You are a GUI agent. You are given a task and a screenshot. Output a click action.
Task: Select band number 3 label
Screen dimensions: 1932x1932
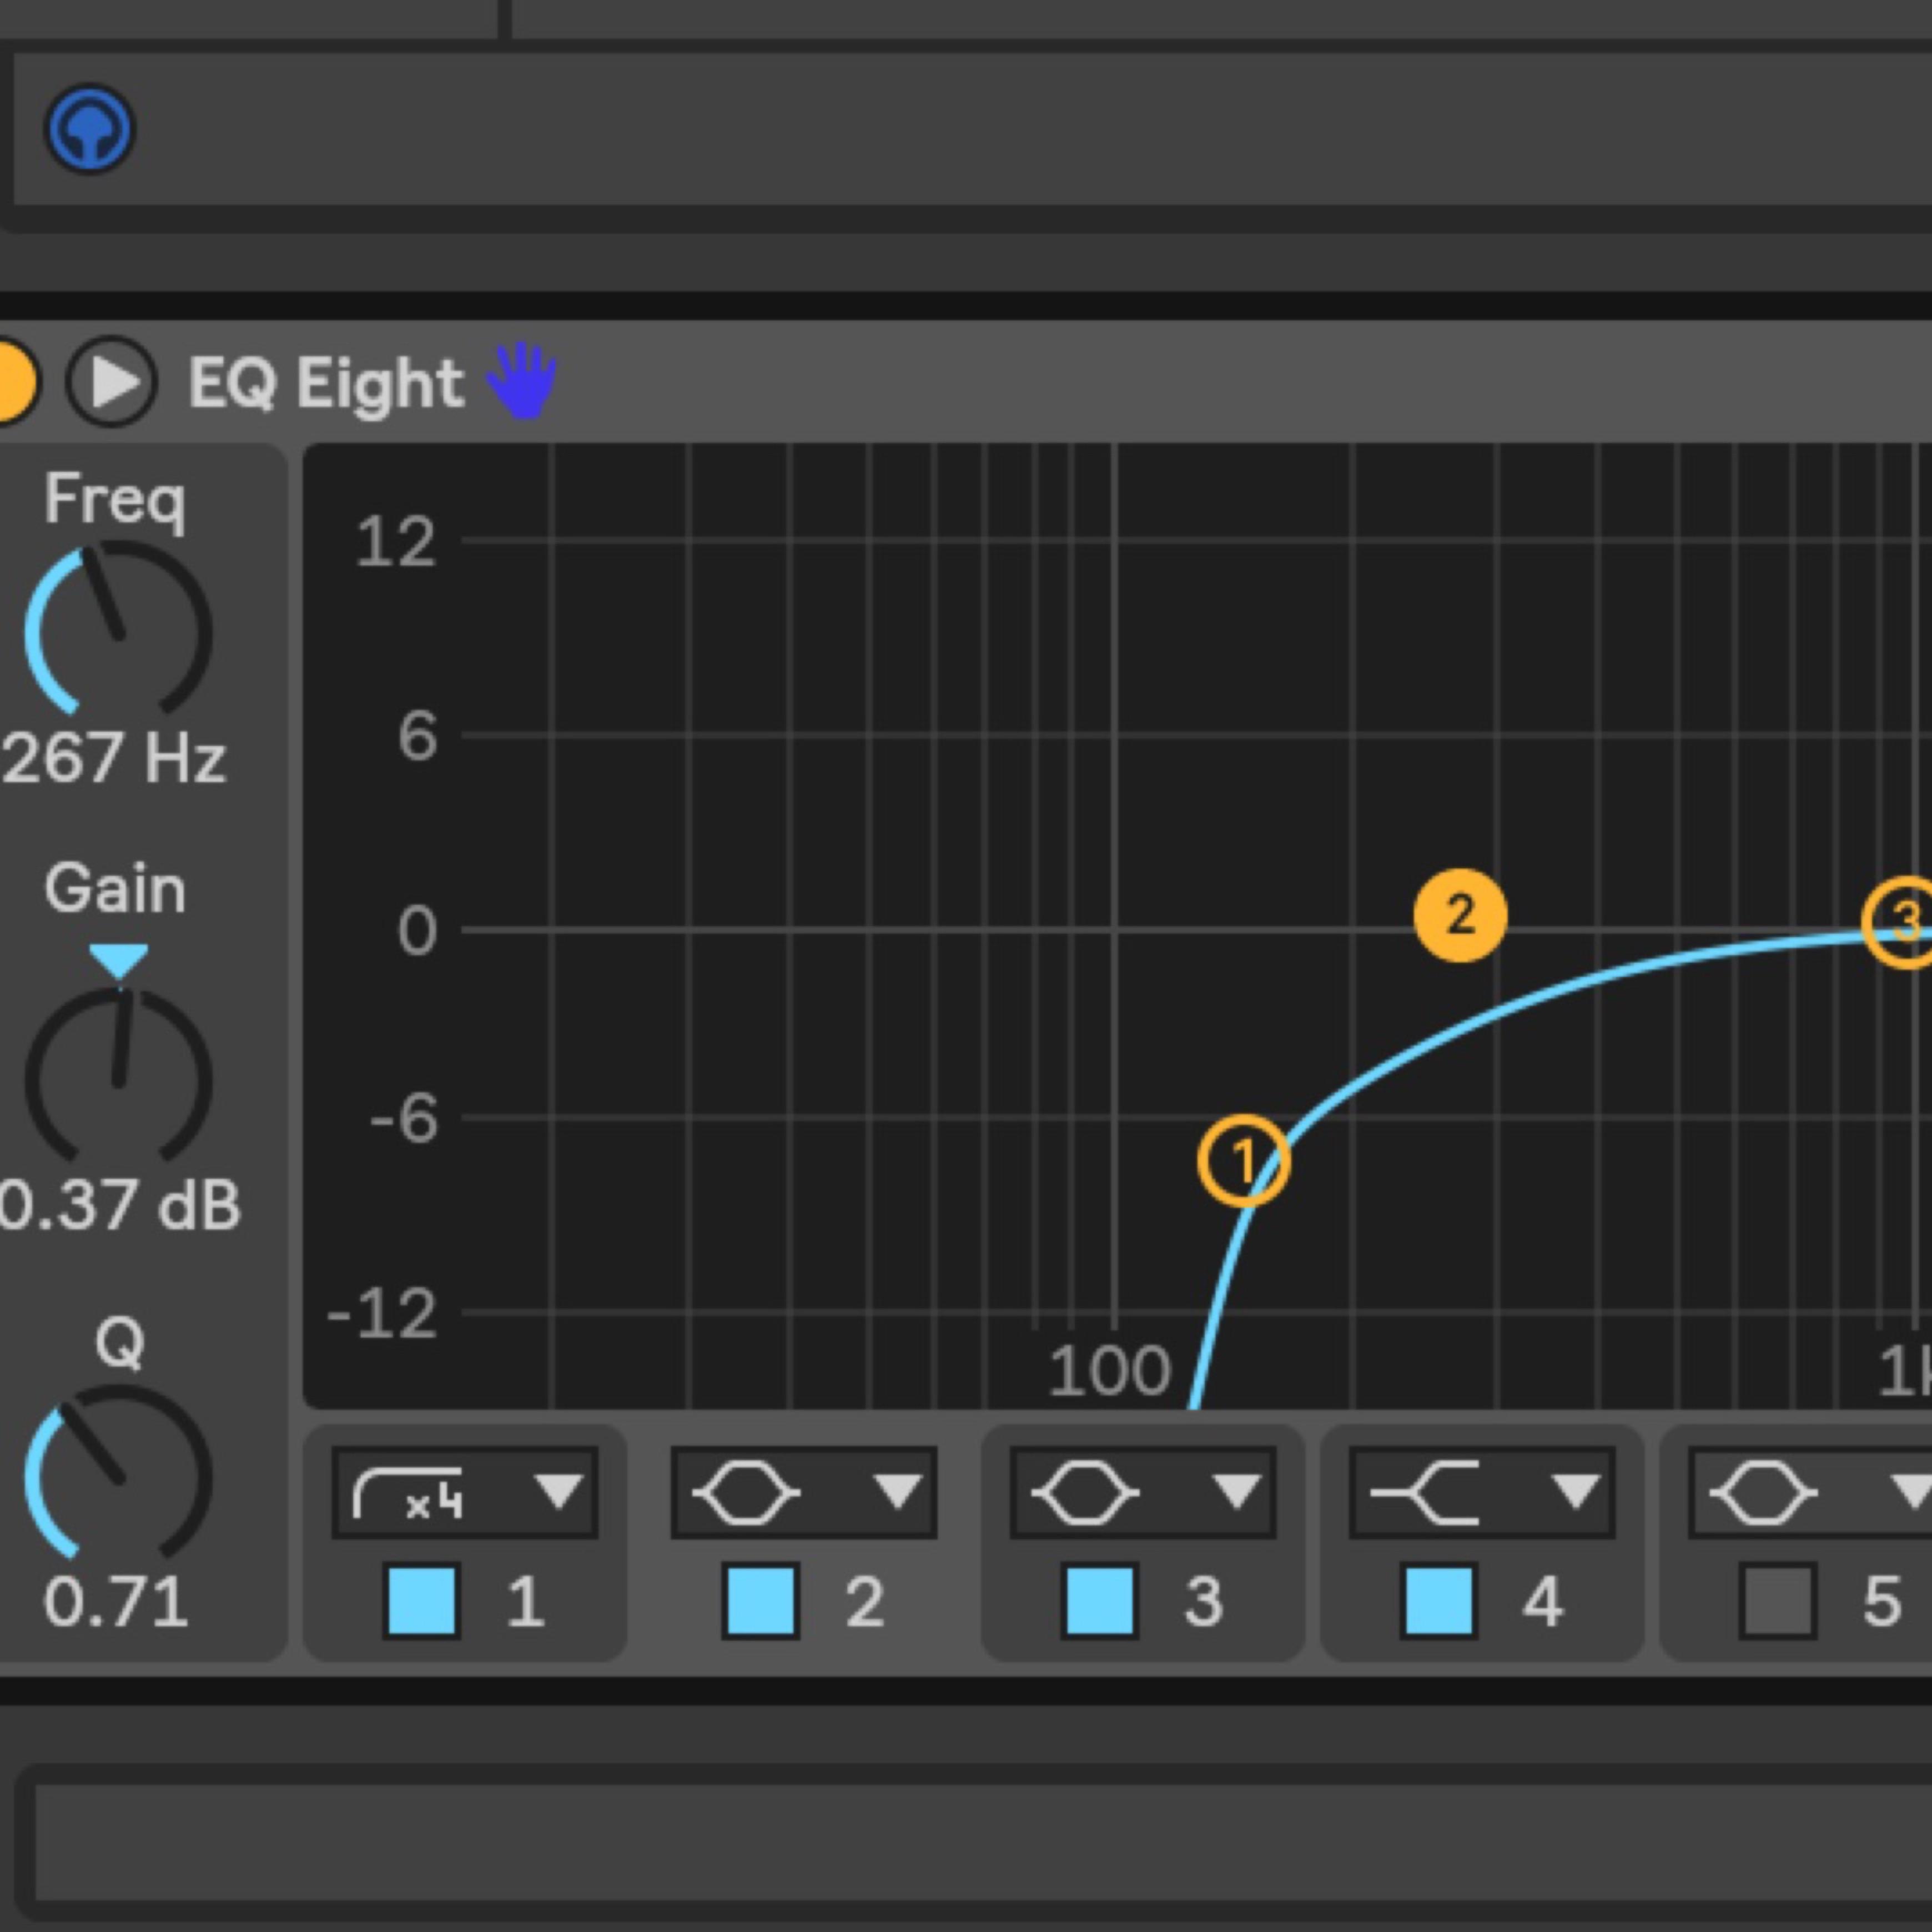click(1204, 1601)
